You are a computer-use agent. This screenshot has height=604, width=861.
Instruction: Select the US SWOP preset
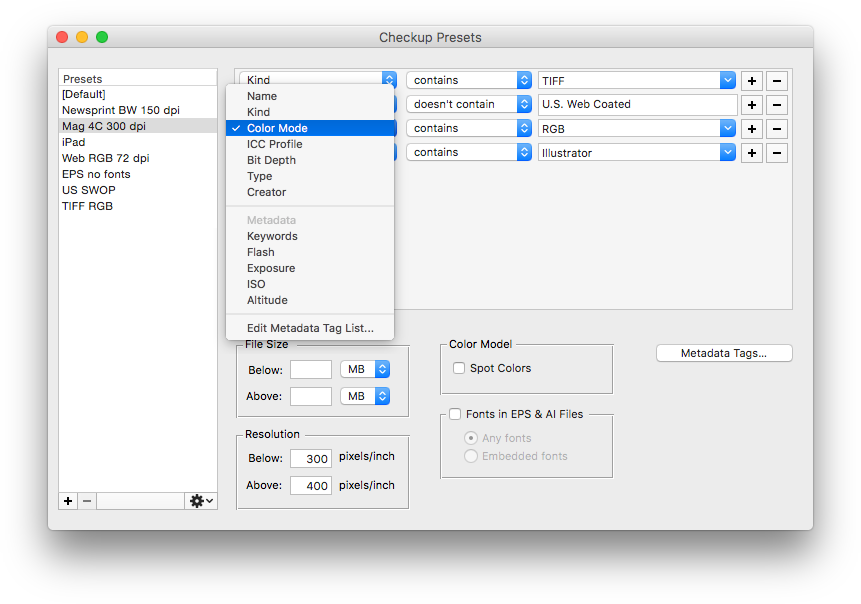click(138, 190)
